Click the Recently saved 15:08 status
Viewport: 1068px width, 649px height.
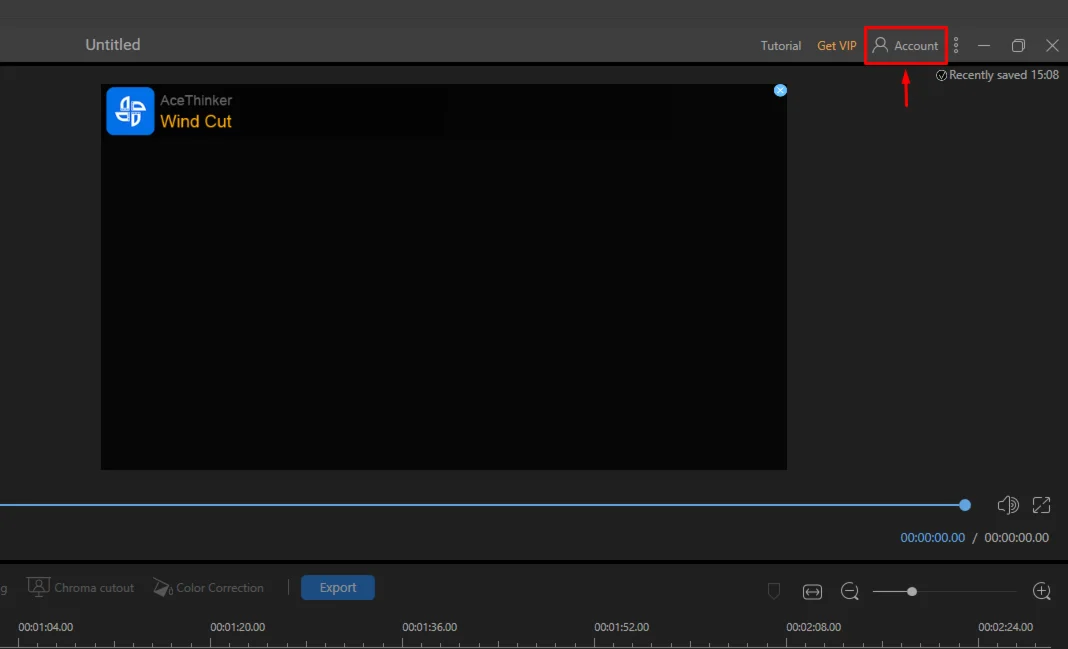998,75
